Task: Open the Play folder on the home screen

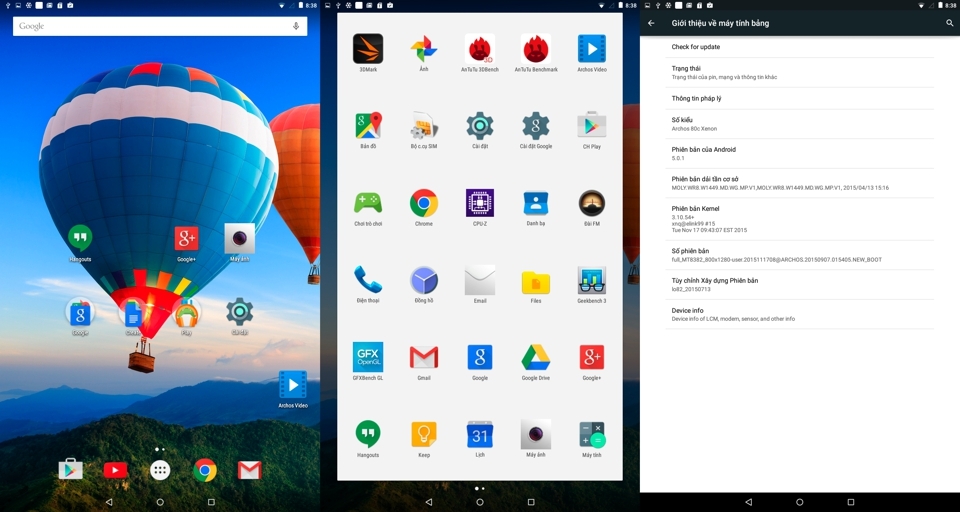Action: click(x=186, y=312)
